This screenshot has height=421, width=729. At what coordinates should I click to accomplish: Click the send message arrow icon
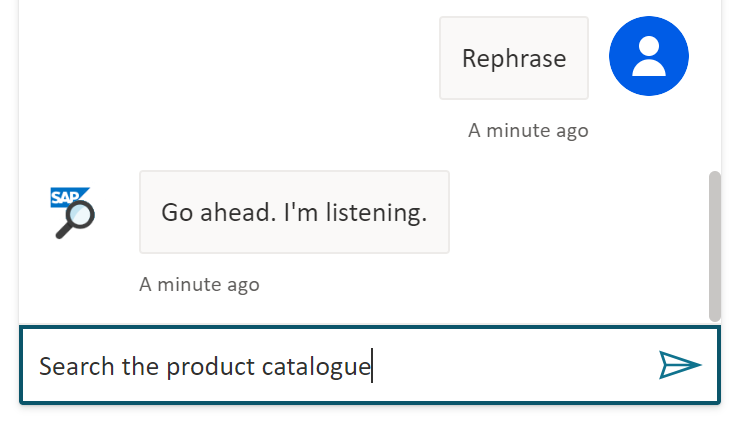click(680, 366)
